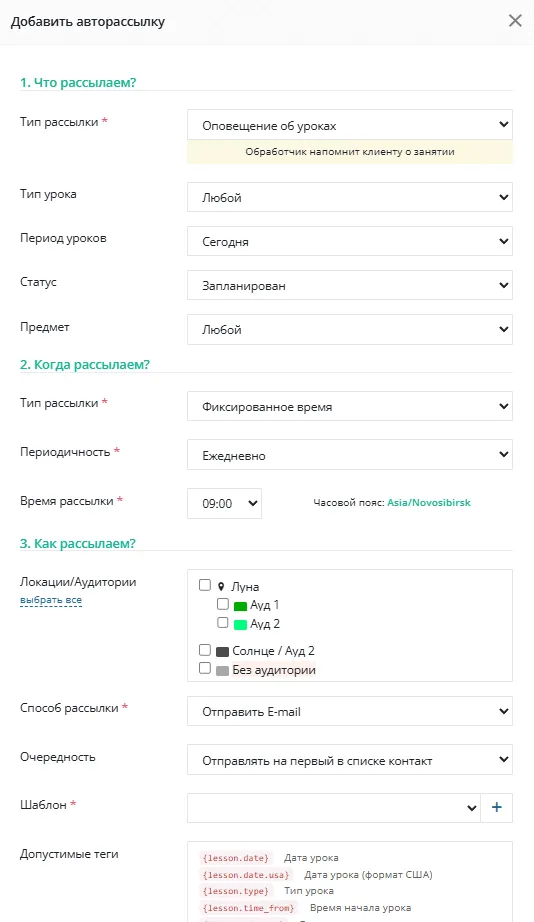Open the Способ рассылки dropdown Отправить E-mail
Screen dimensions: 534x922
point(350,711)
